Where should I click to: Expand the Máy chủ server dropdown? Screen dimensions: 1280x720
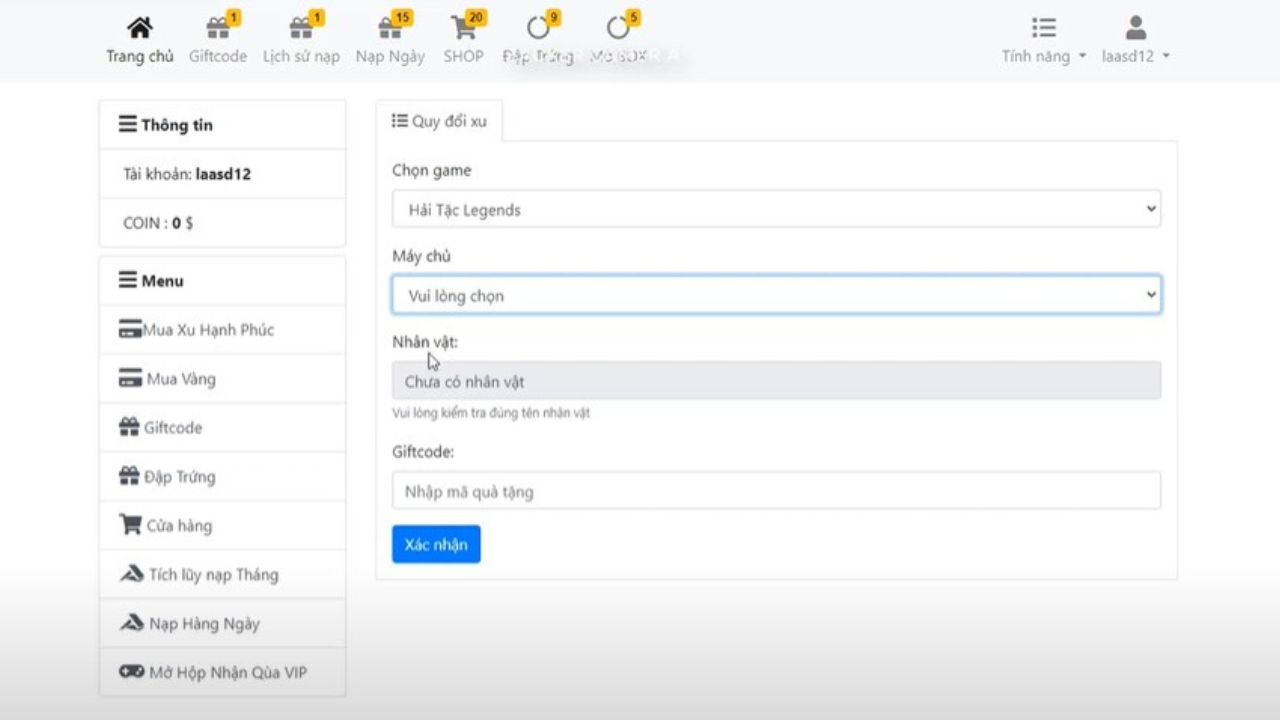click(776, 295)
